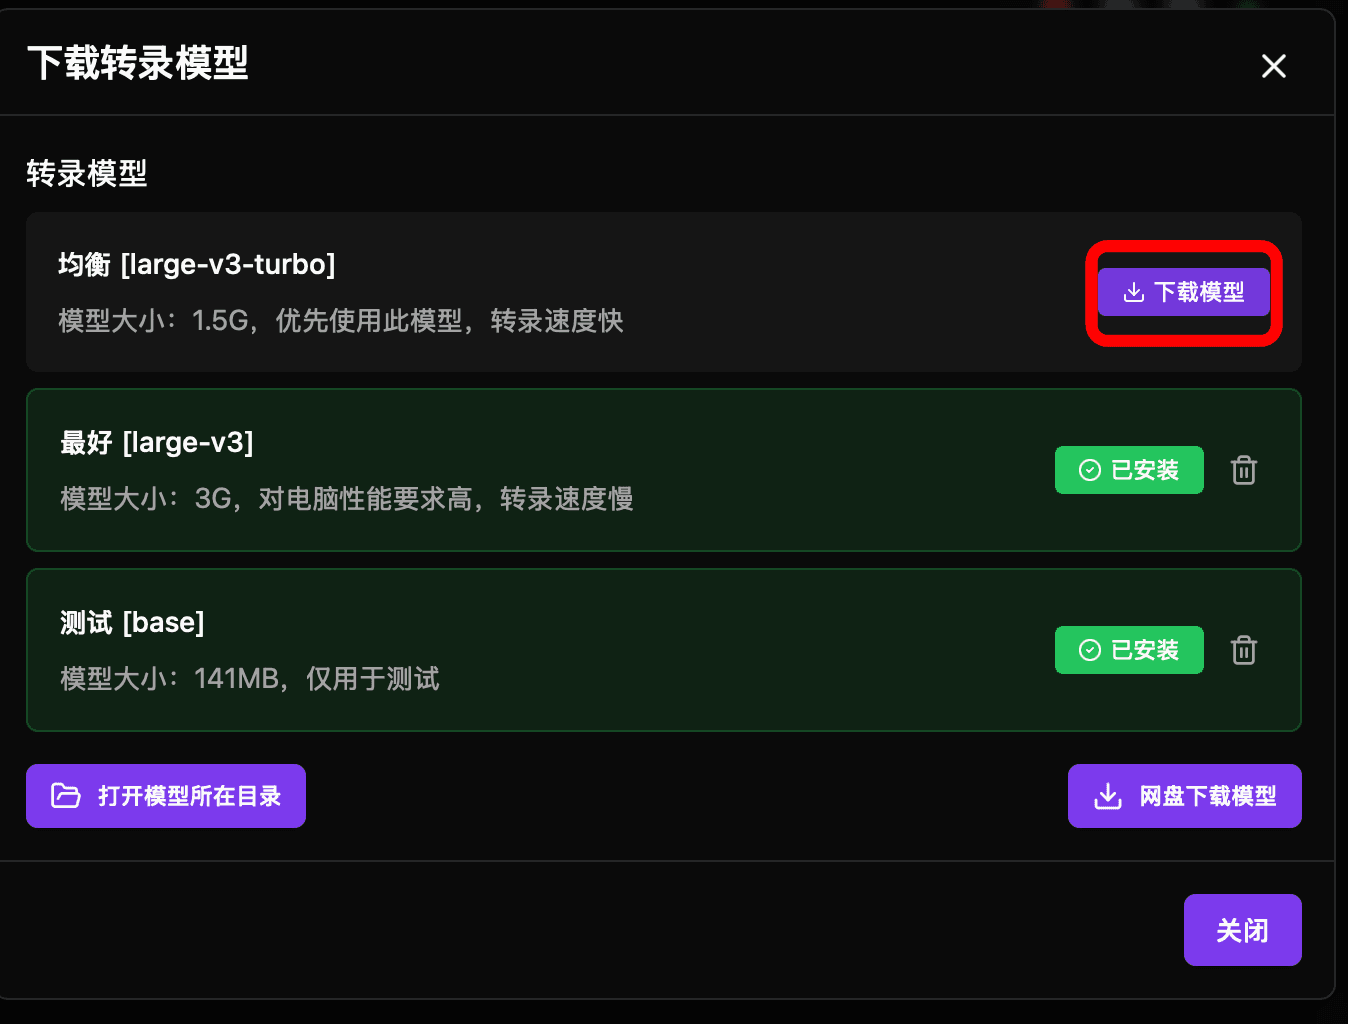
Task: Click the download icon beside 下载模型
Action: (1133, 292)
